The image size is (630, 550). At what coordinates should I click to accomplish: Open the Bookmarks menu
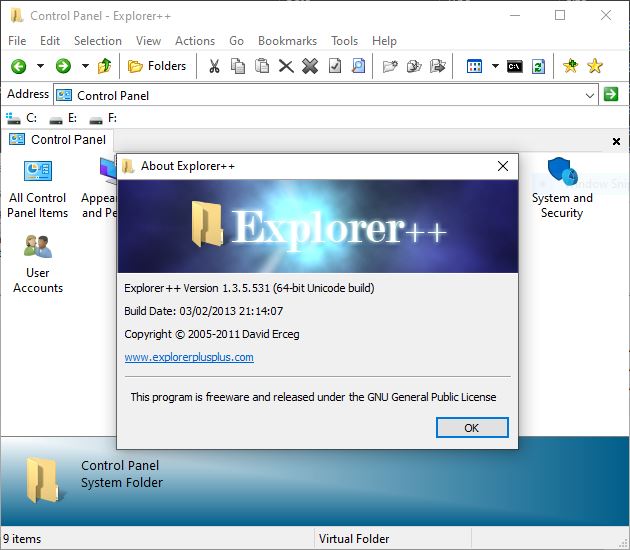tap(287, 41)
